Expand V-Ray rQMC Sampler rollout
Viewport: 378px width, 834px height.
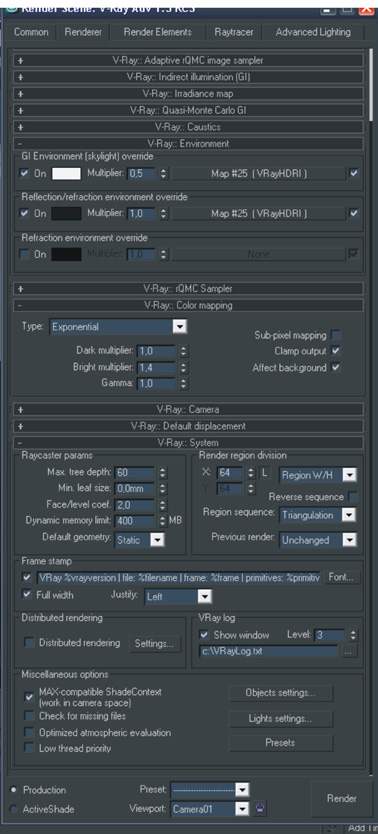pos(188,289)
